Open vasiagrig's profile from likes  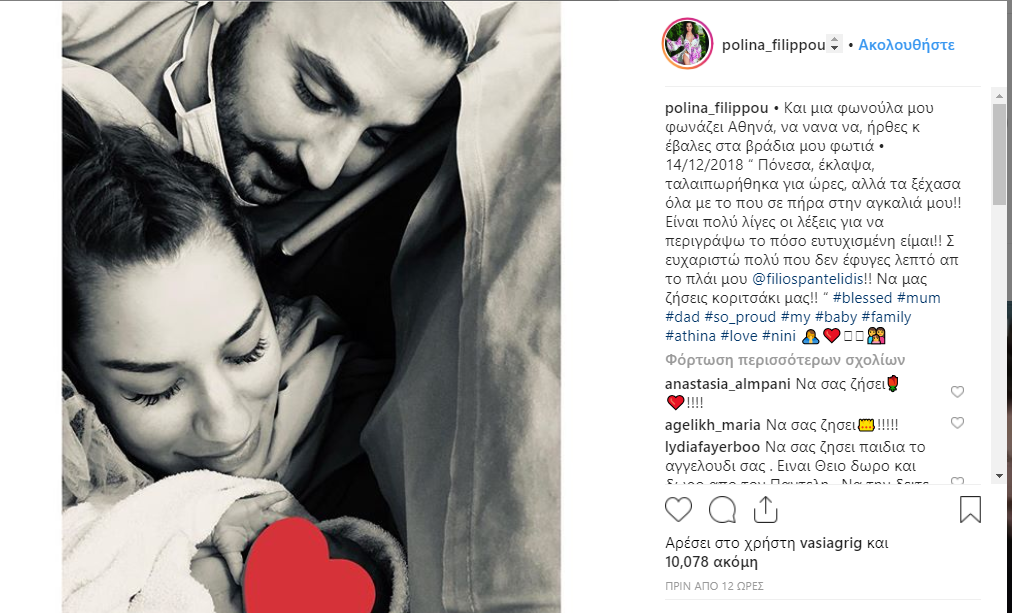[831, 543]
